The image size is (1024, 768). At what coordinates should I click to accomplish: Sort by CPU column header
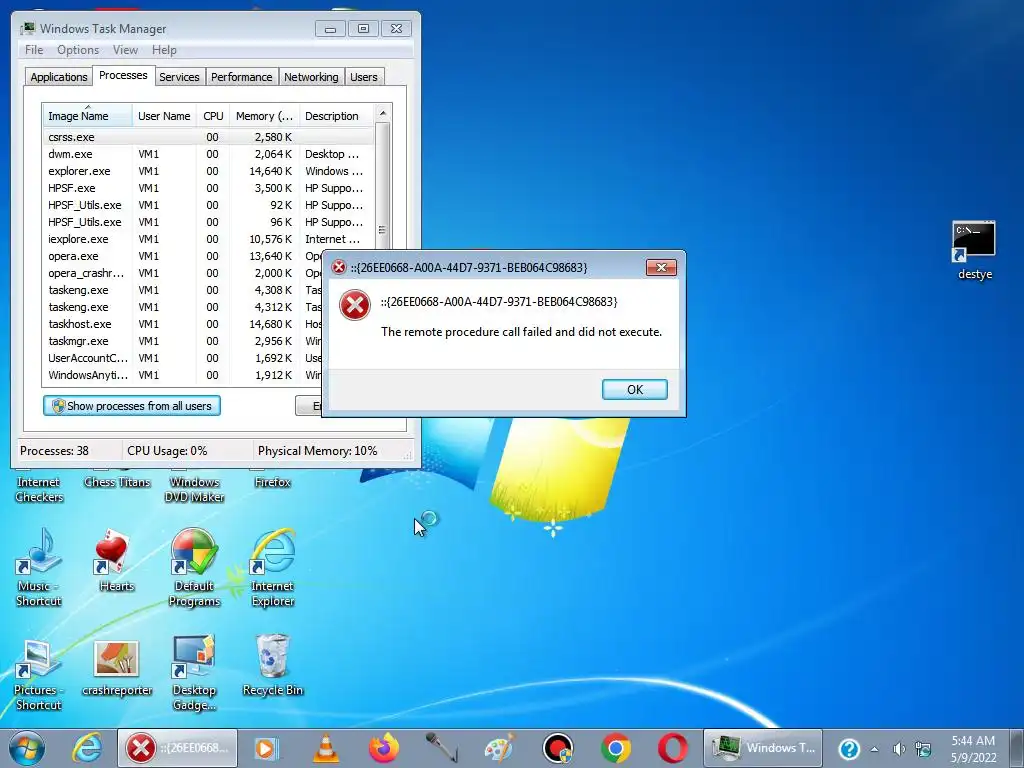pos(213,116)
